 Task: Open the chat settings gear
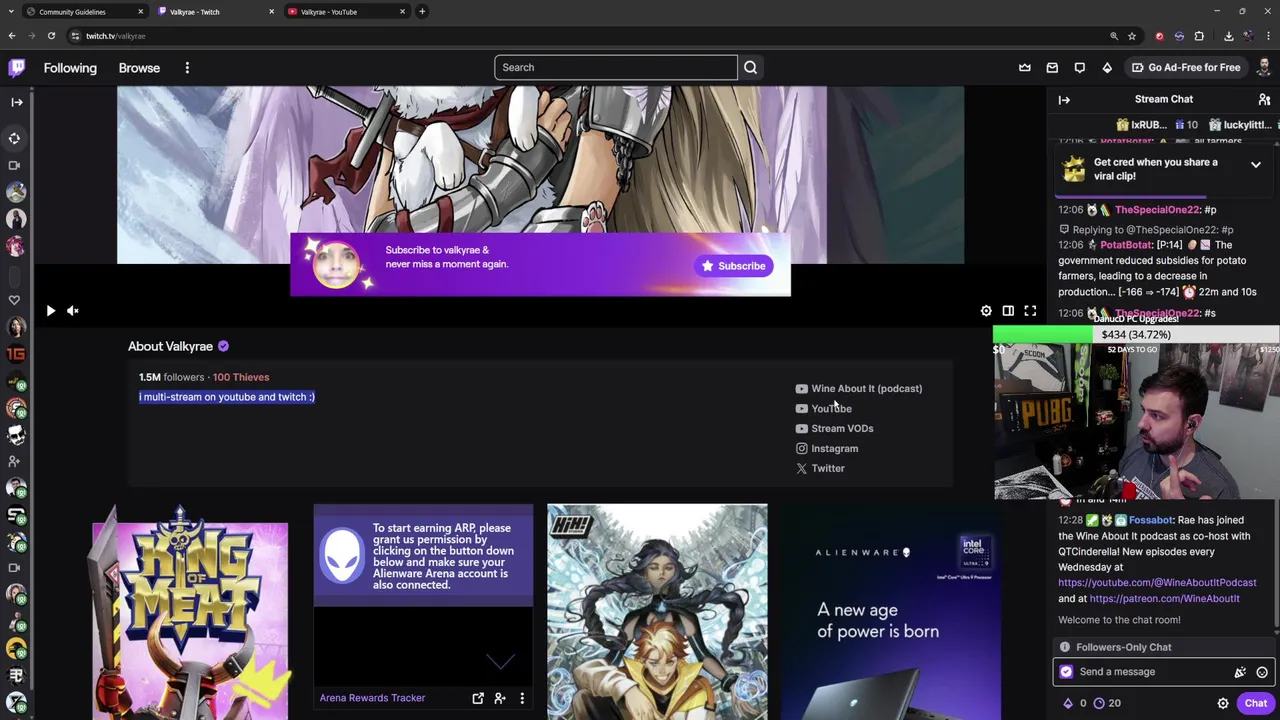tap(1222, 703)
